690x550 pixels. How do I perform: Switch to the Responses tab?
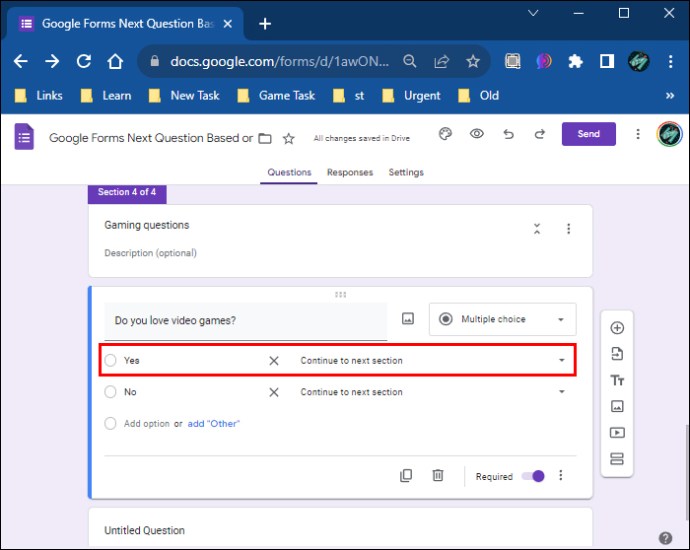point(350,172)
